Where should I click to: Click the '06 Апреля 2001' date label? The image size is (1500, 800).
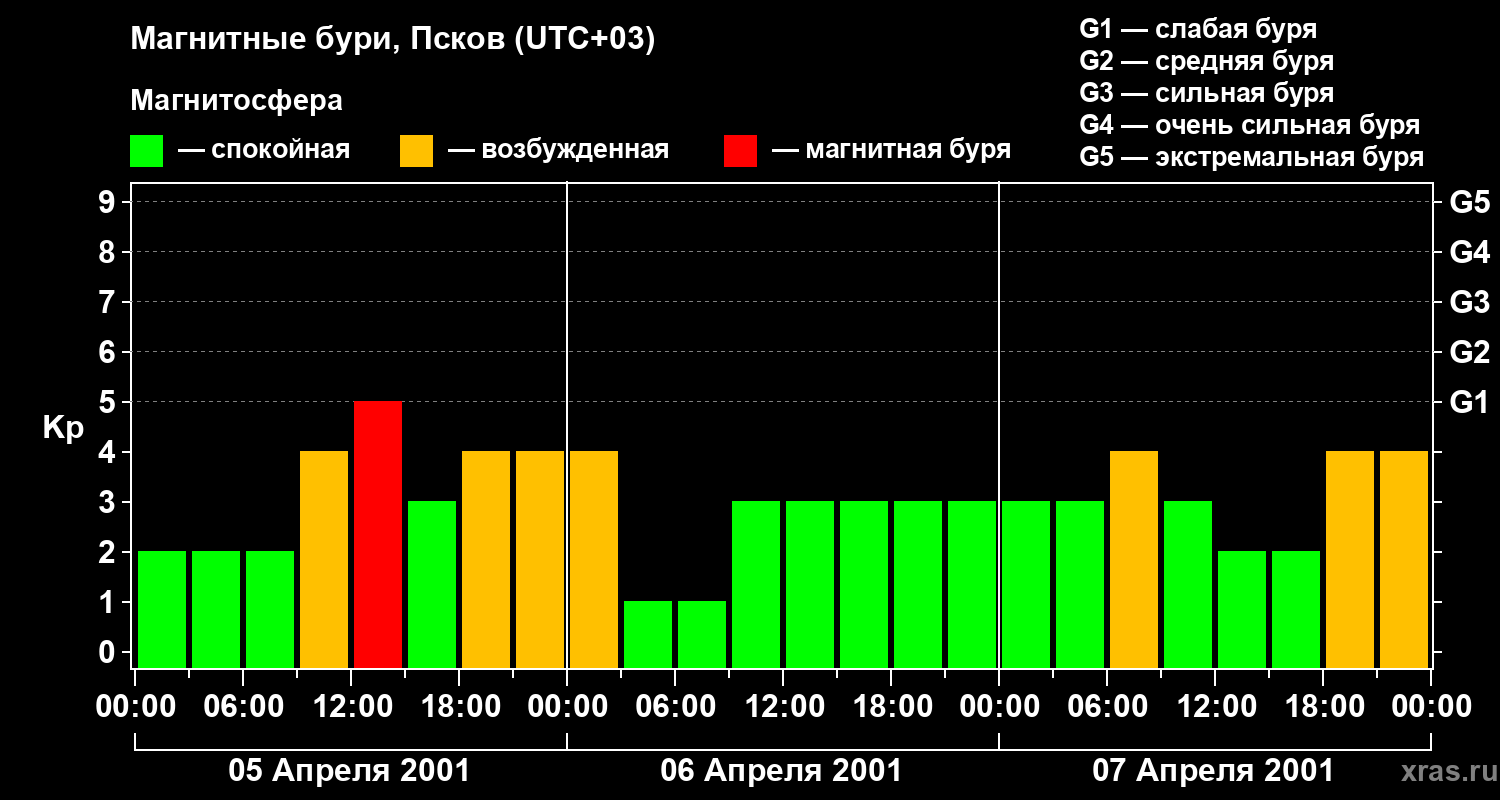pos(781,771)
